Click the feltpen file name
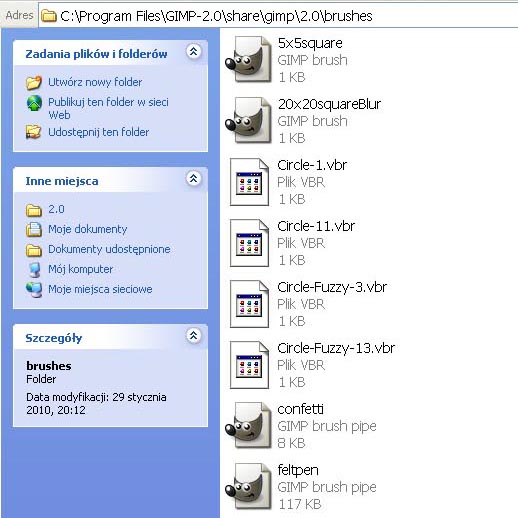 click(x=298, y=470)
